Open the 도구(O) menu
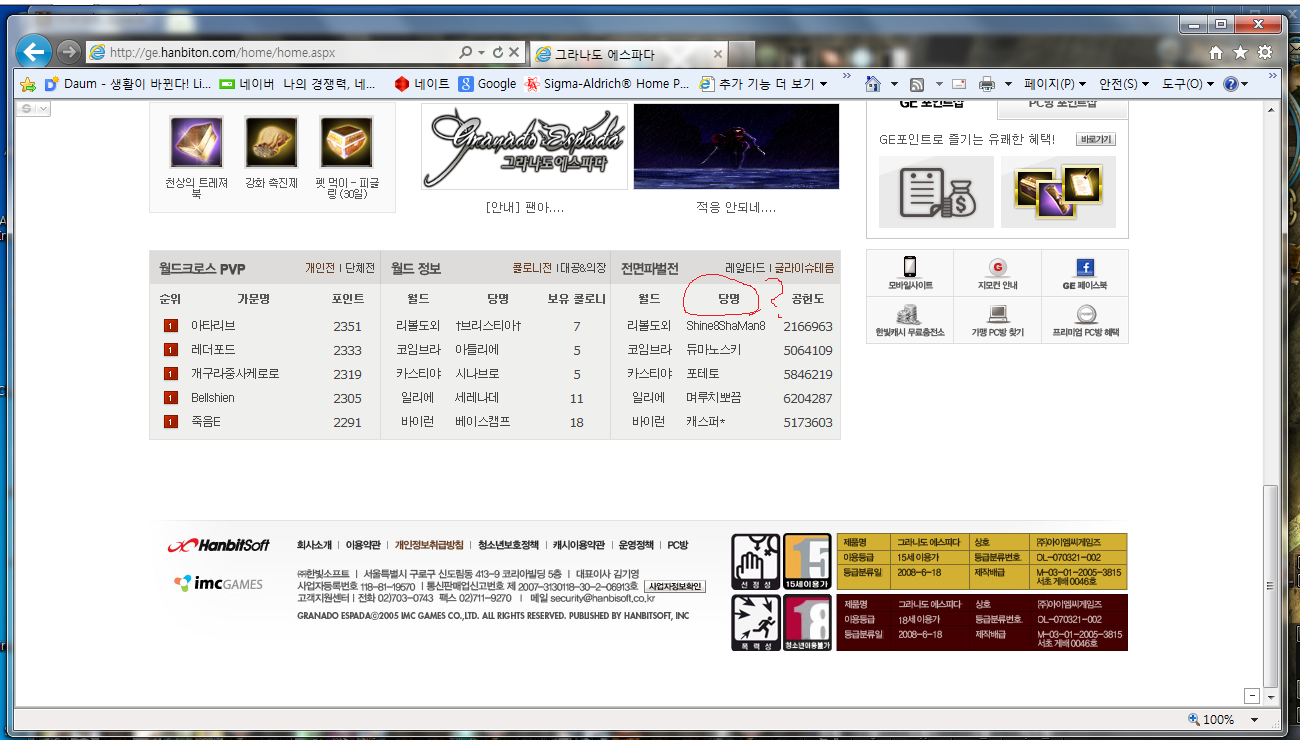The image size is (1308, 740). pos(1188,84)
